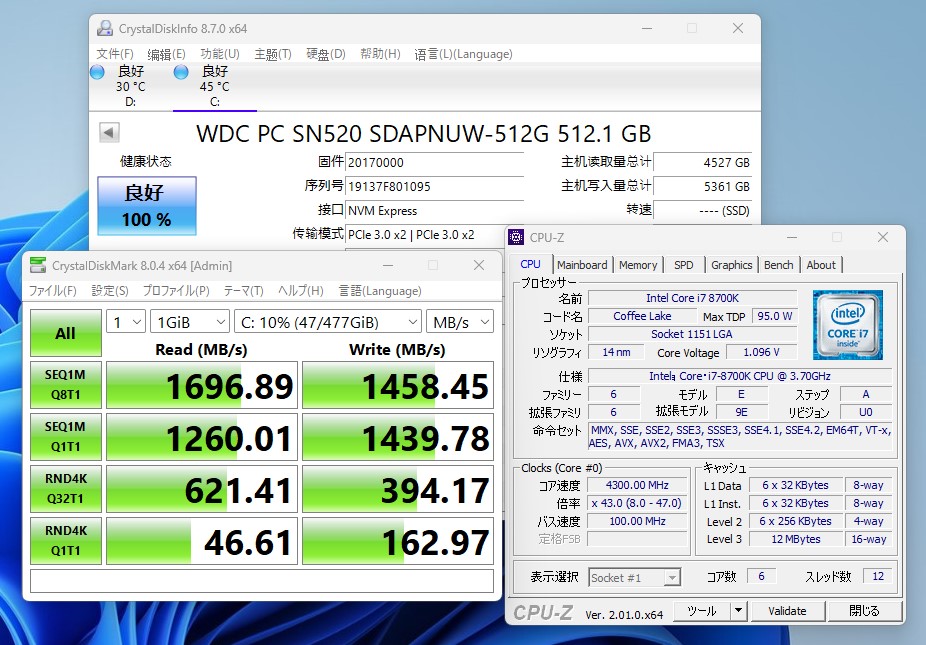
Task: Click Validate button in CPU-Z
Action: pyautogui.click(x=787, y=611)
